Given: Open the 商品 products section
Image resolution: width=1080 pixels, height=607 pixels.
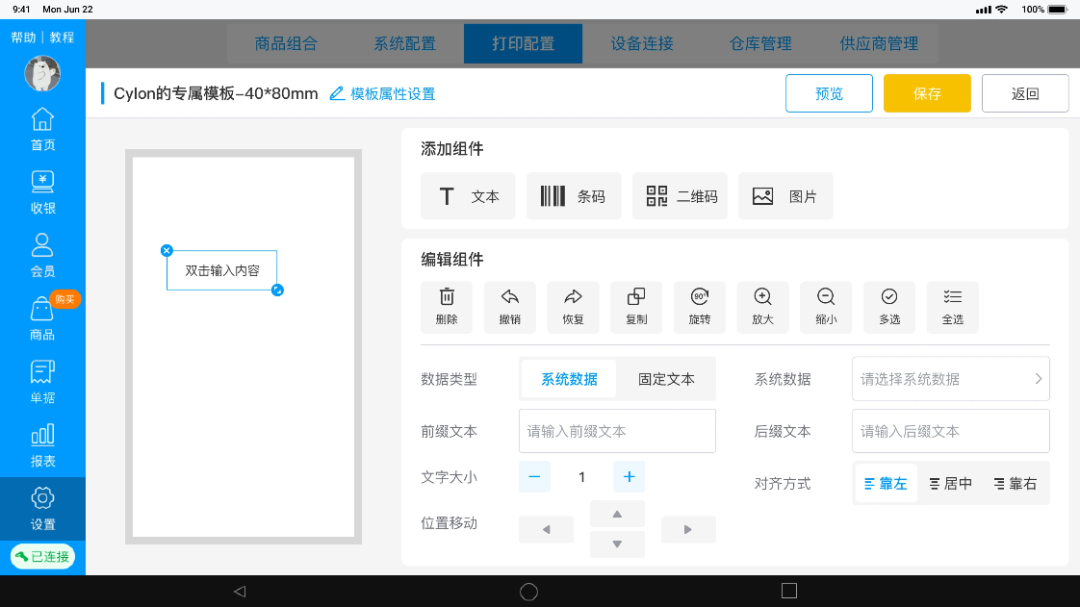Looking at the screenshot, I should [x=42, y=319].
